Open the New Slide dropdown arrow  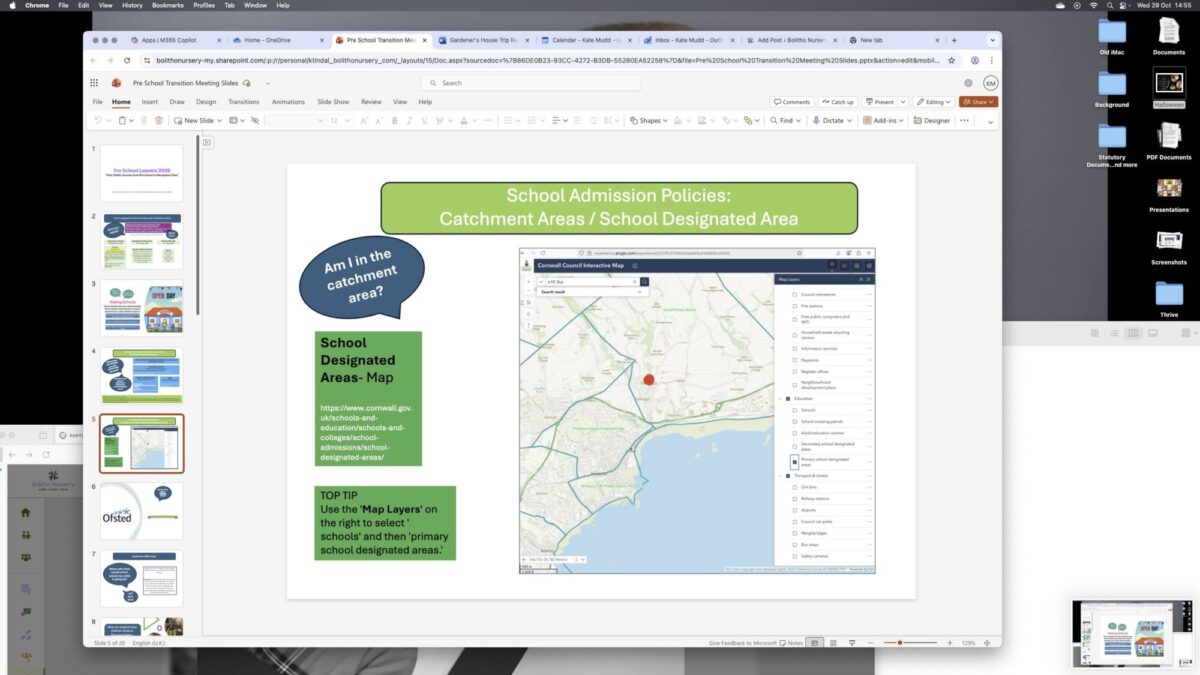click(218, 120)
